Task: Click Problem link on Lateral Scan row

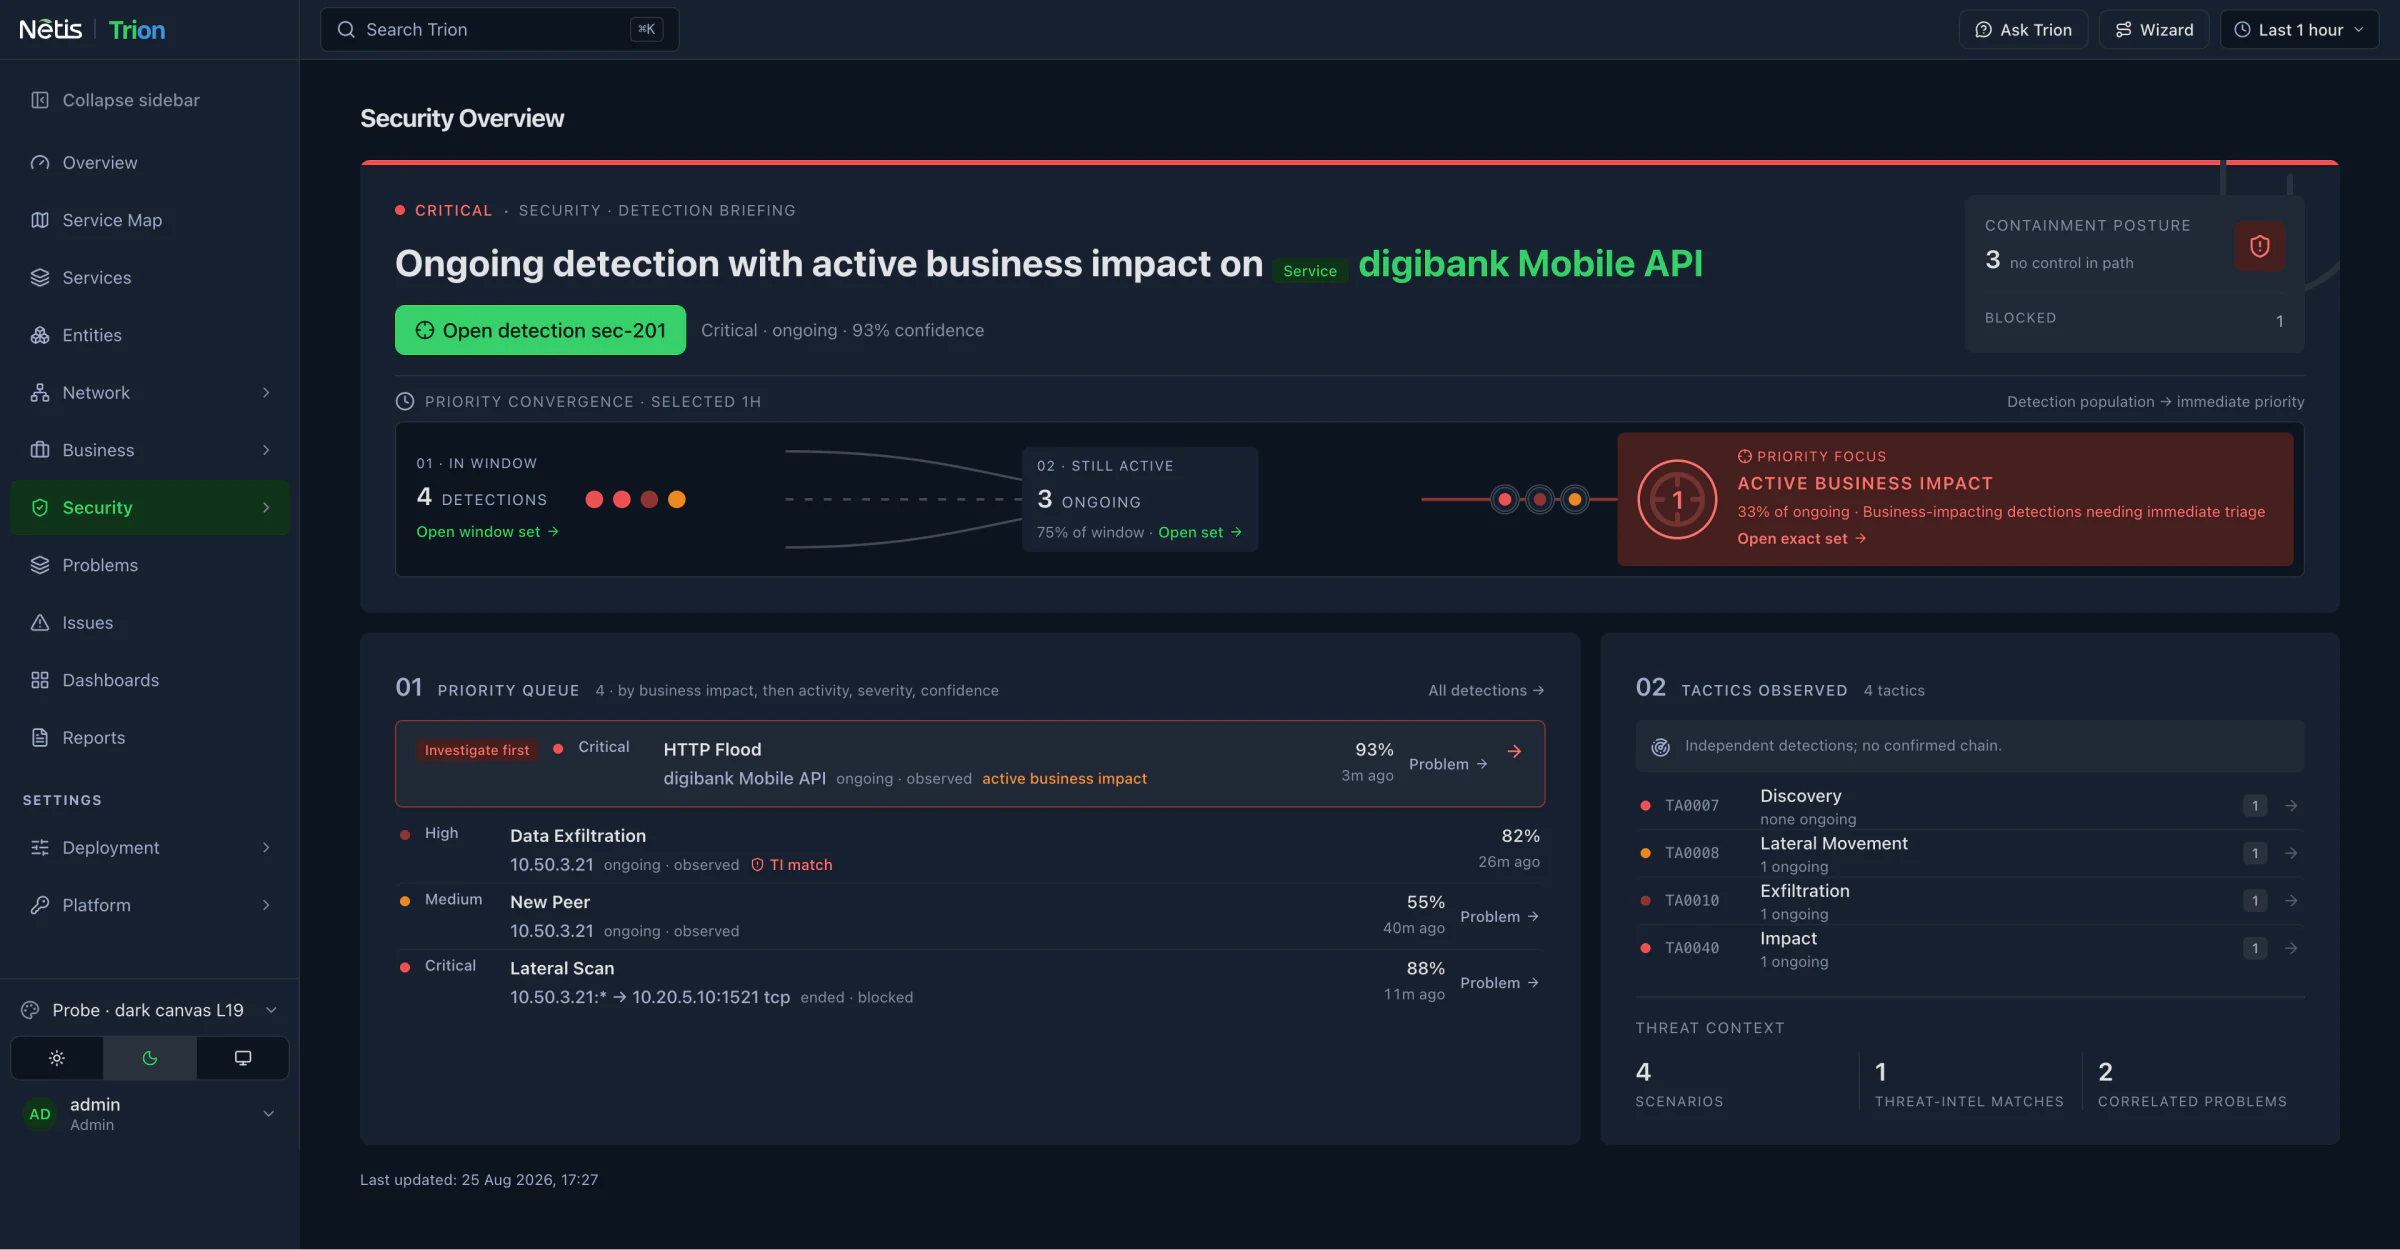Action: tap(1499, 983)
